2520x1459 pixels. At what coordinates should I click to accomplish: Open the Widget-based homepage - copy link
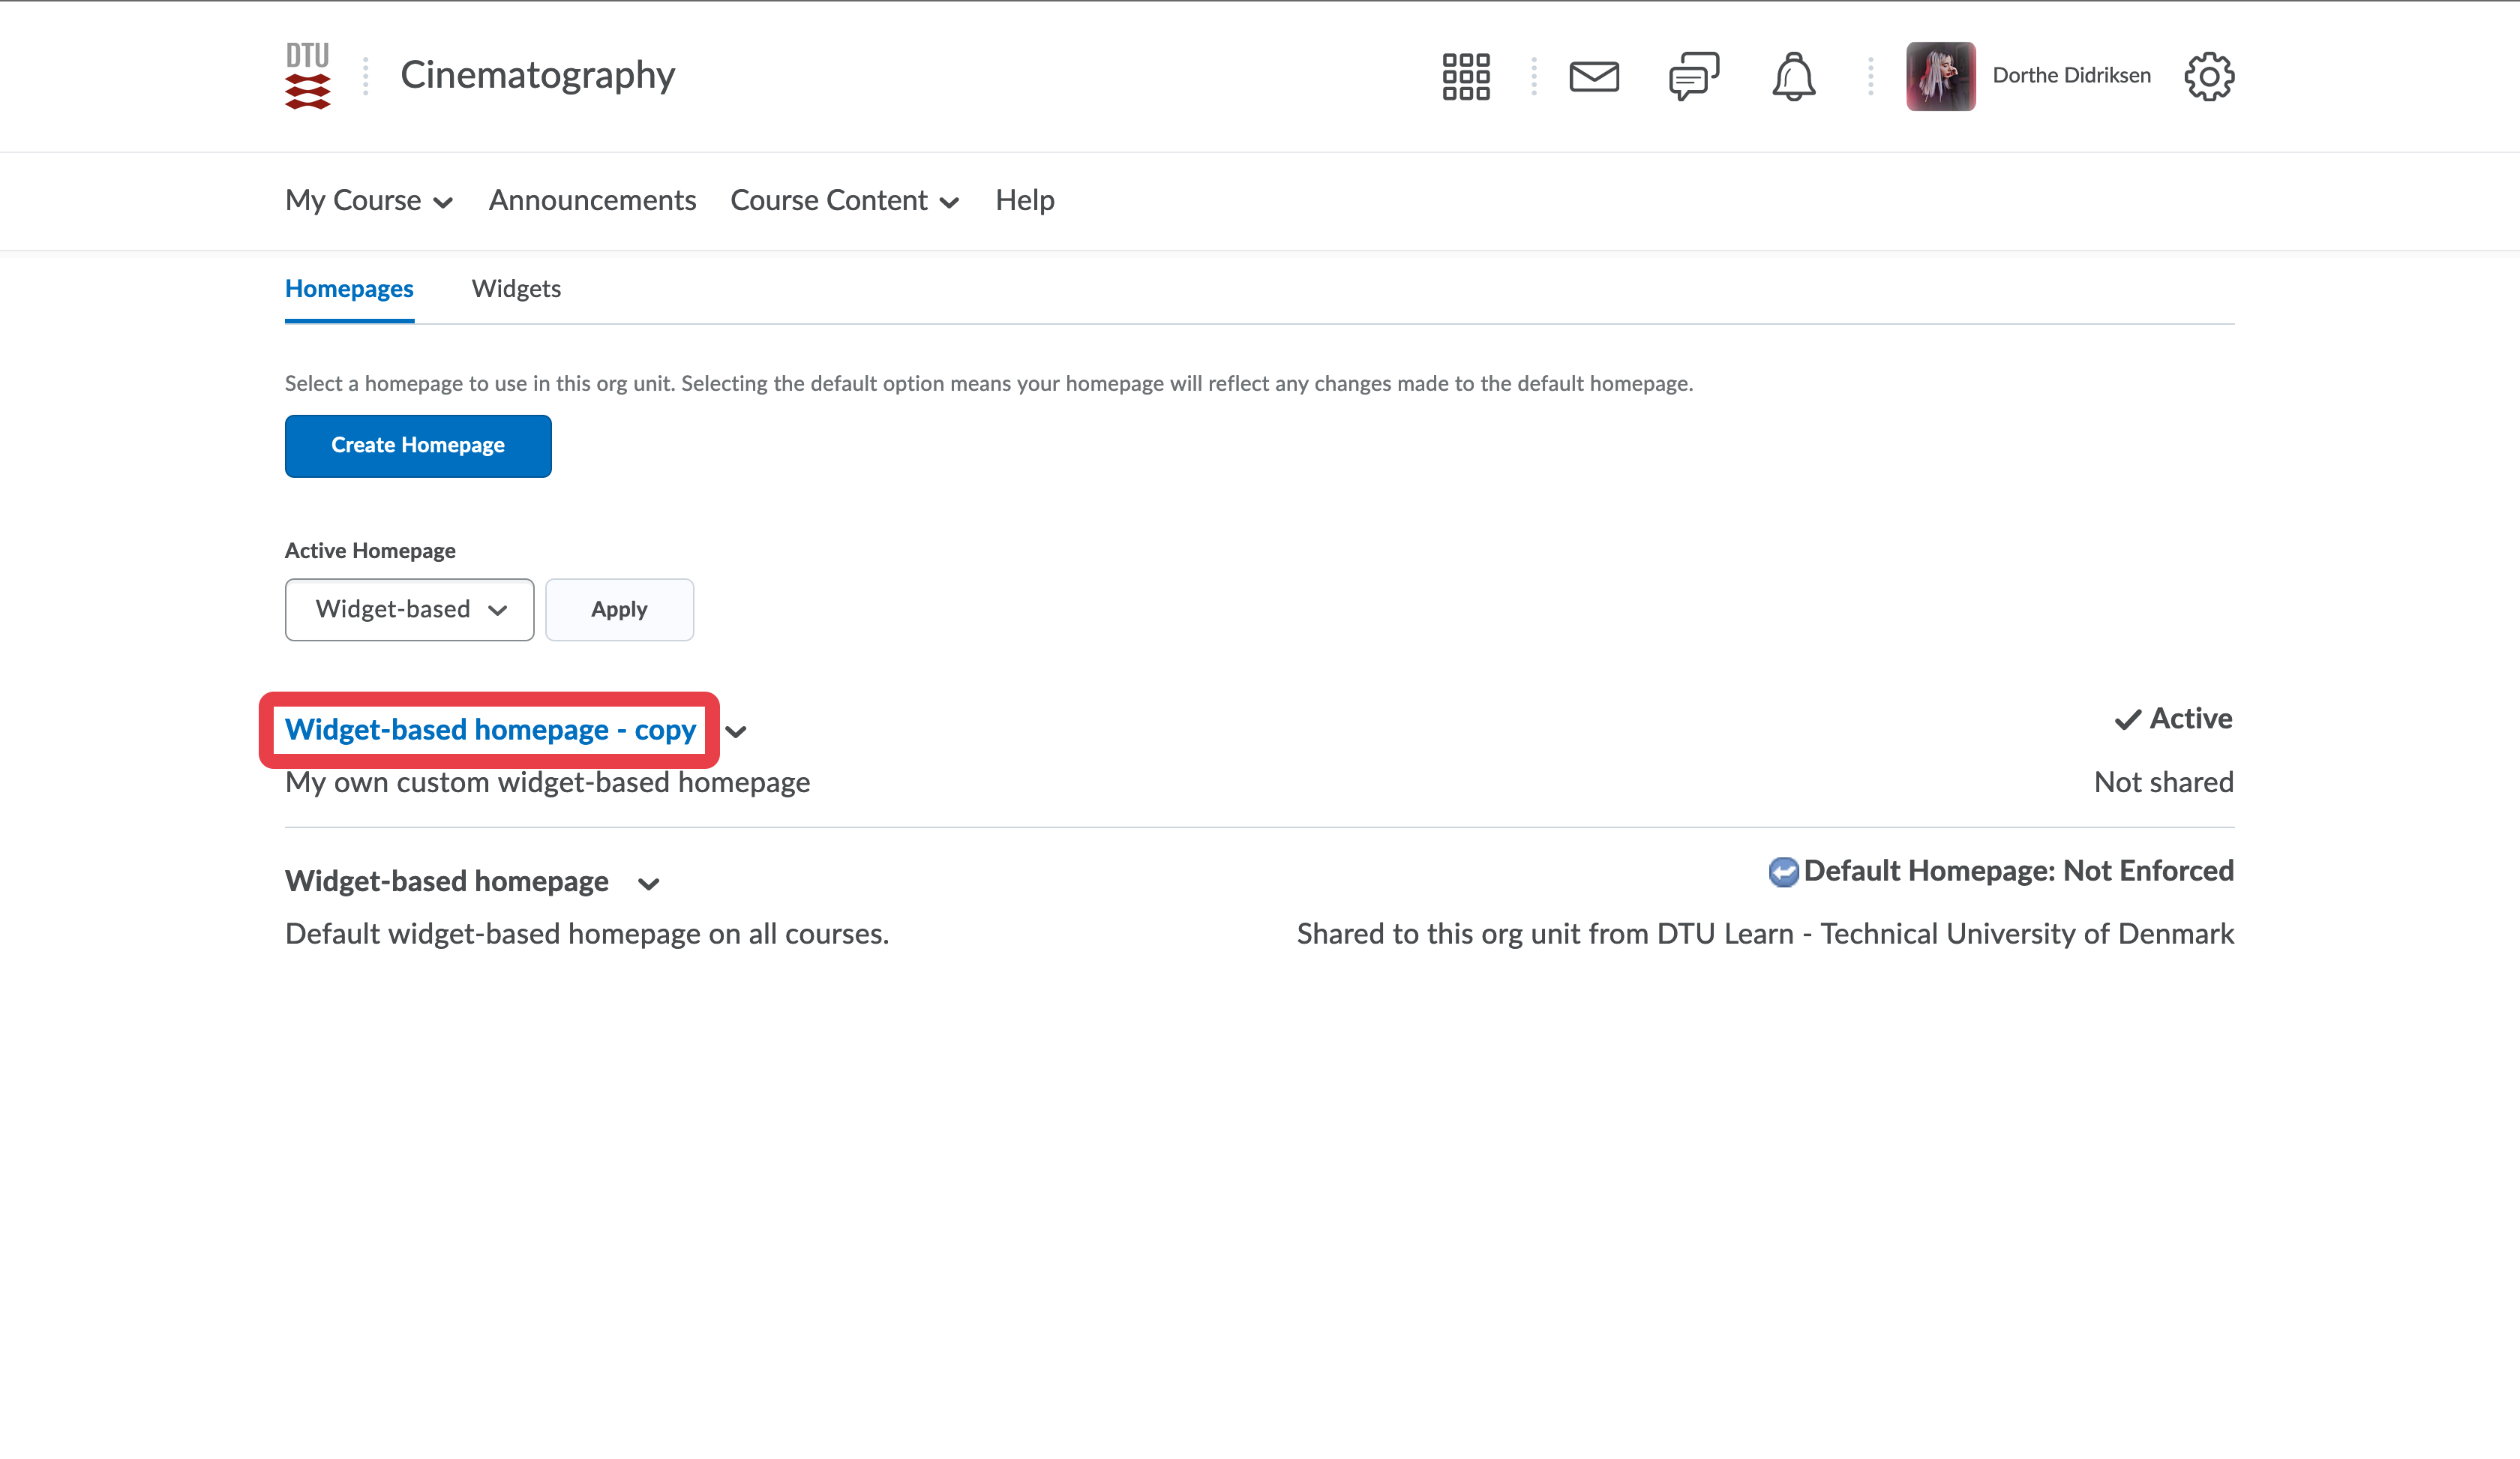[490, 730]
